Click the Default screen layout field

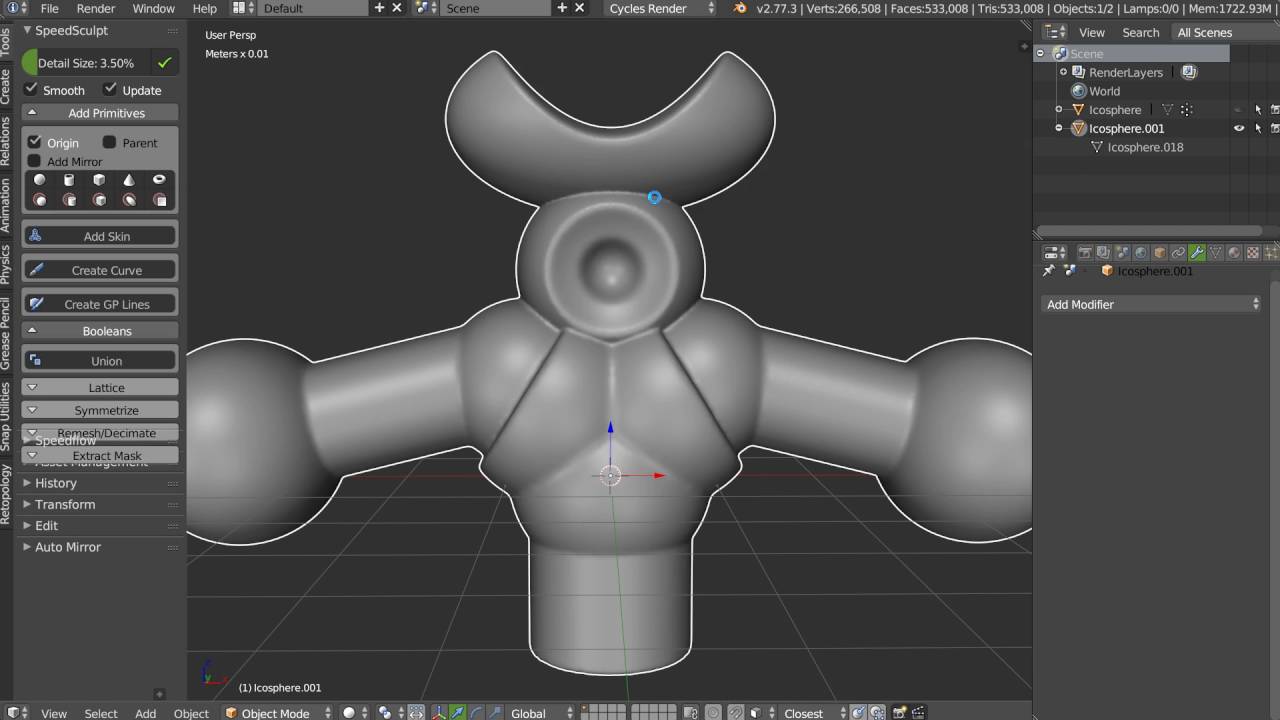pyautogui.click(x=315, y=8)
